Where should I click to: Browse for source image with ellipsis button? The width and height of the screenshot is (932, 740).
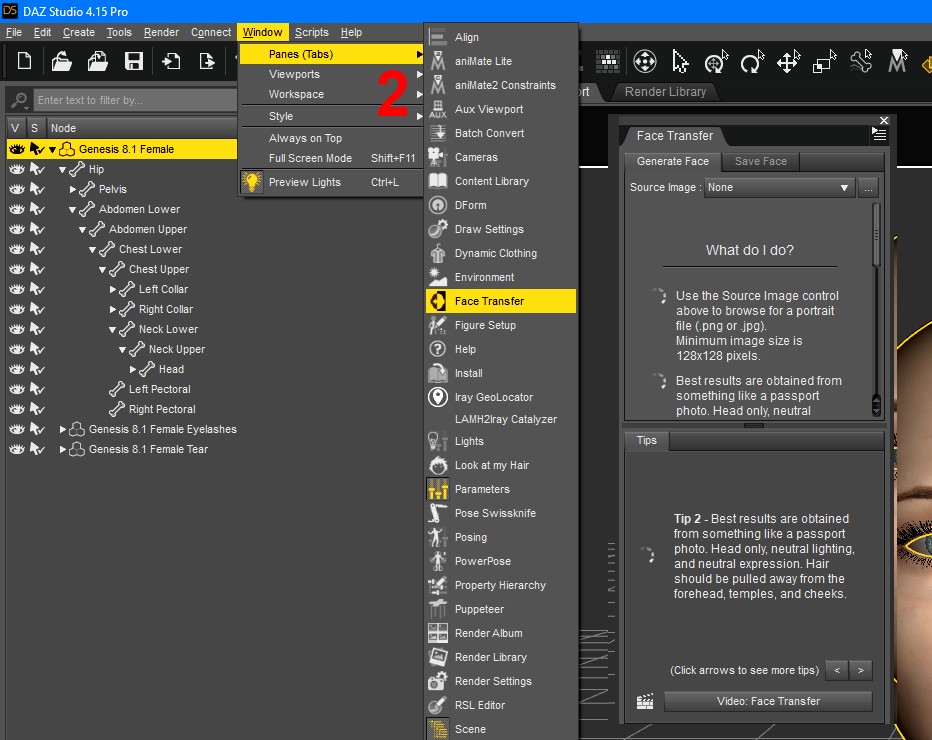pos(868,188)
